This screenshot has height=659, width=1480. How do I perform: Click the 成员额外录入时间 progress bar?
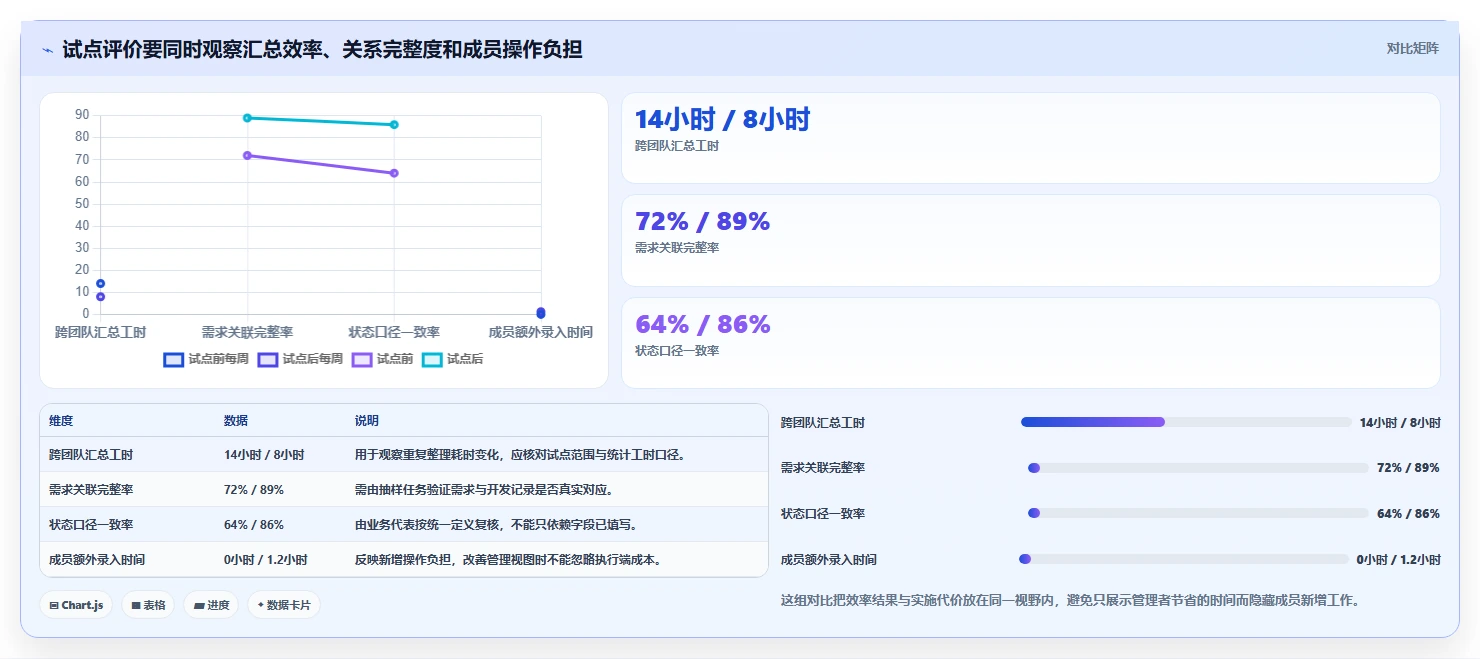point(1183,559)
